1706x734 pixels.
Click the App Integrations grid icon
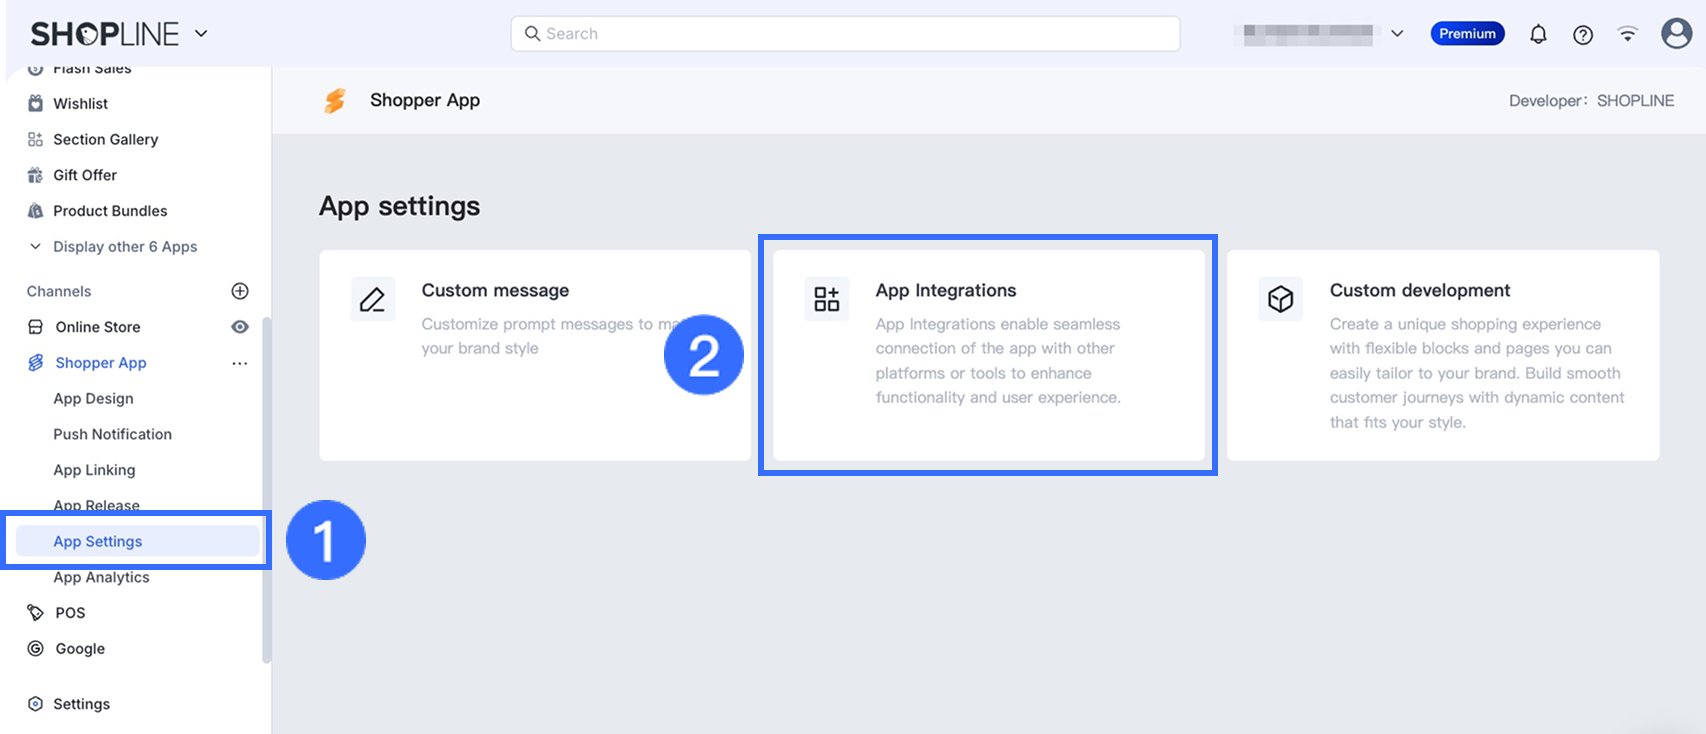pyautogui.click(x=827, y=299)
